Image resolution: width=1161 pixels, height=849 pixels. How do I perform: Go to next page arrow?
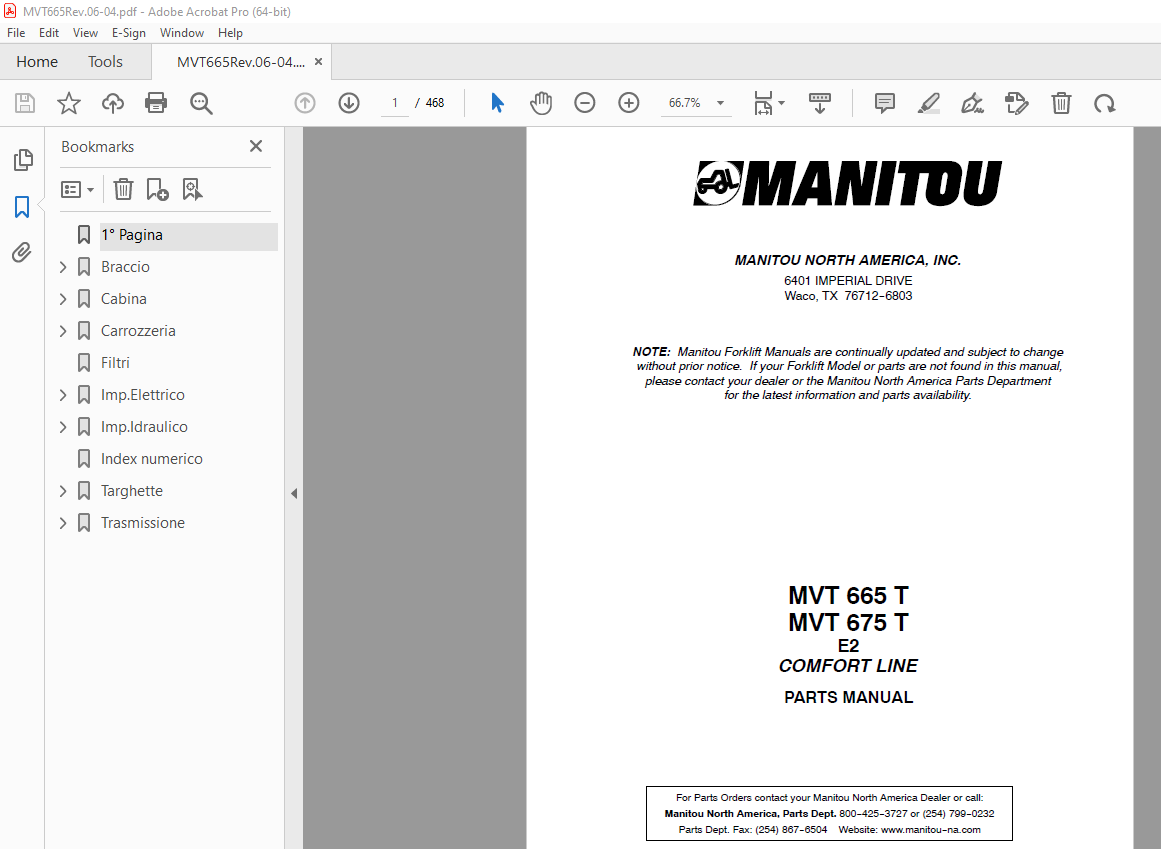tap(349, 103)
